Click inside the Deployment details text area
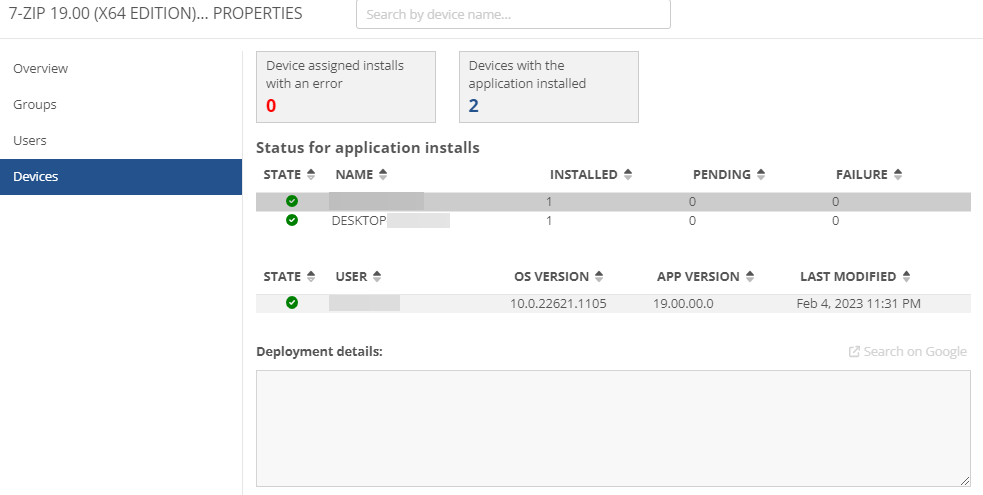 (613, 429)
